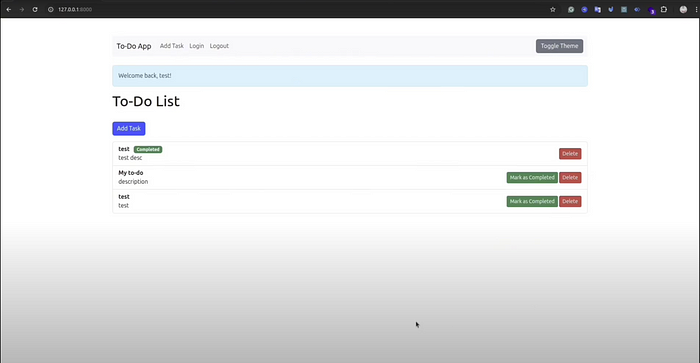
Task: Switch theme with Toggle Theme button
Action: [x=559, y=46]
